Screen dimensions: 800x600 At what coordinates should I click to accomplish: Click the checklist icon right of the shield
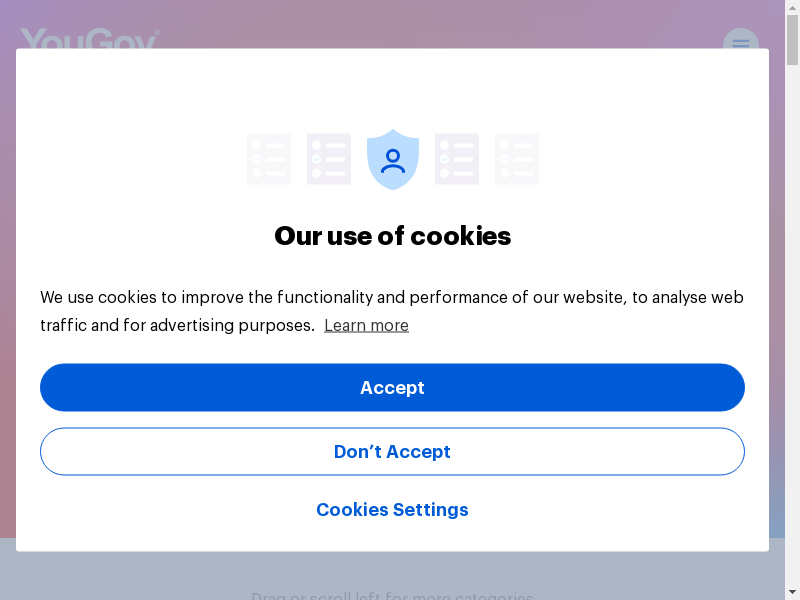coord(457,159)
